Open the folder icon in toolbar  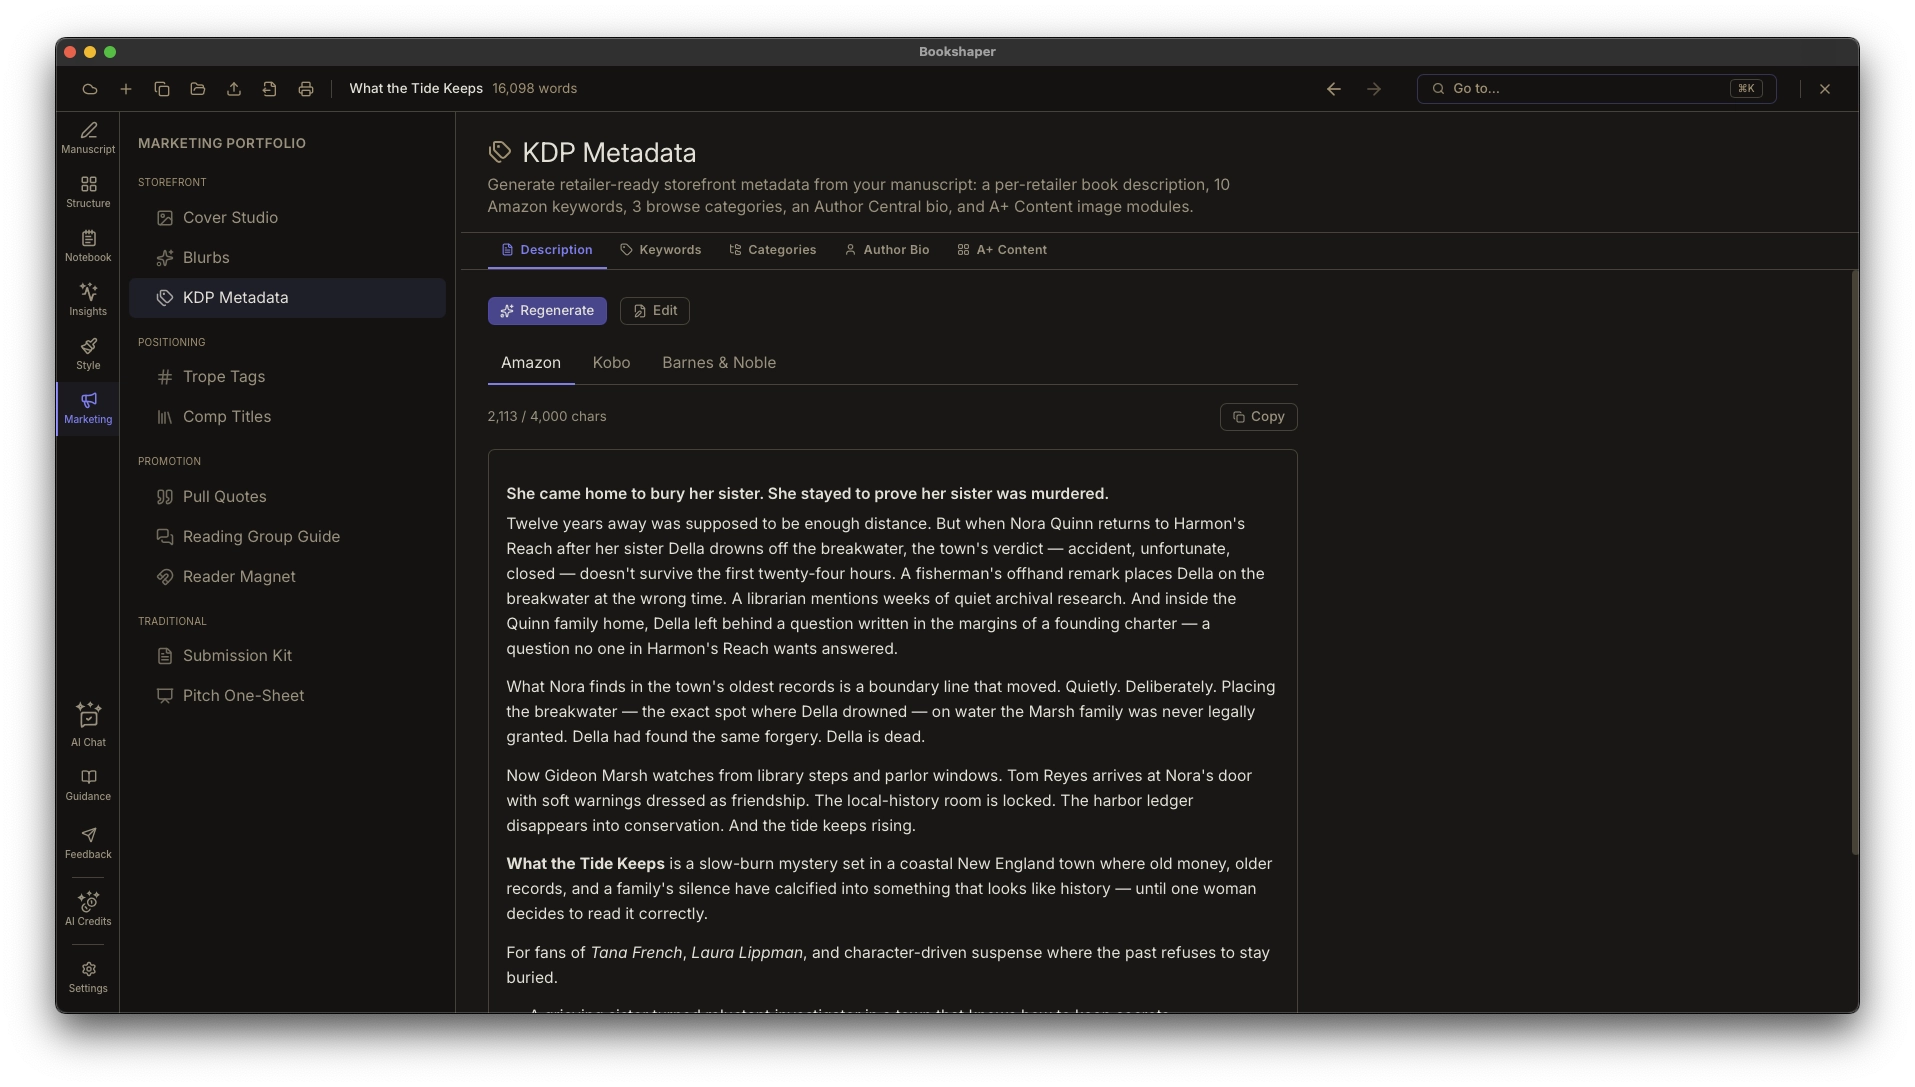(x=198, y=89)
